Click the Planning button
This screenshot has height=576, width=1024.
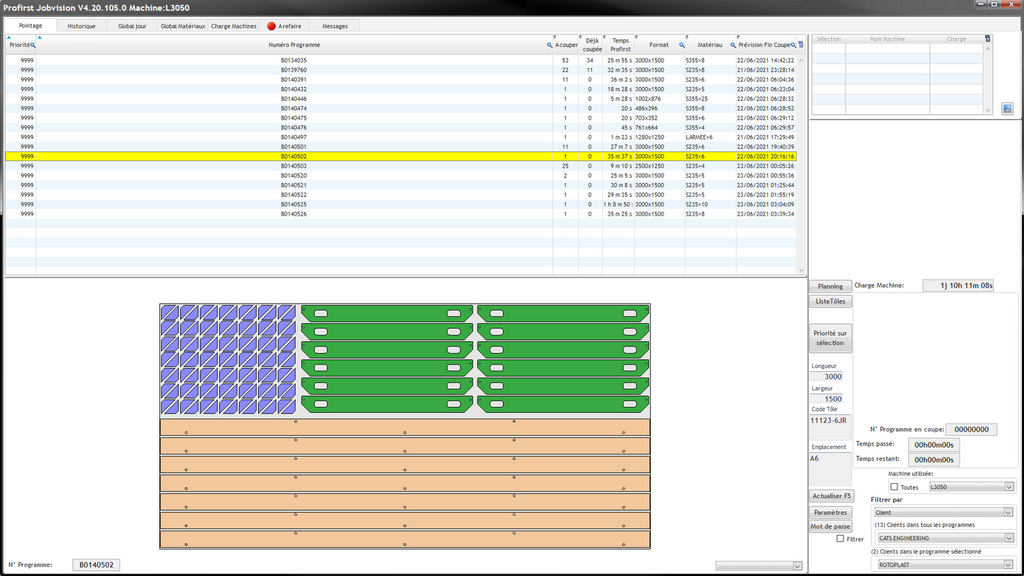click(x=830, y=286)
